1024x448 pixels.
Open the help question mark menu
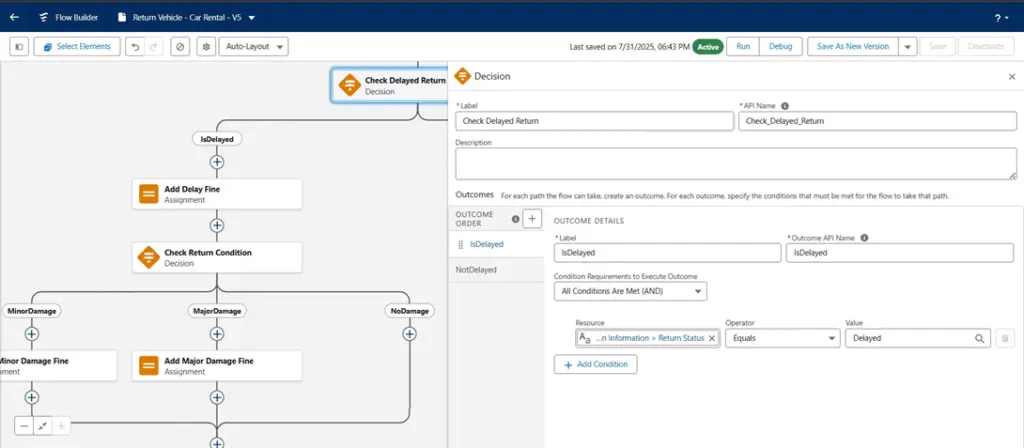(x=999, y=18)
